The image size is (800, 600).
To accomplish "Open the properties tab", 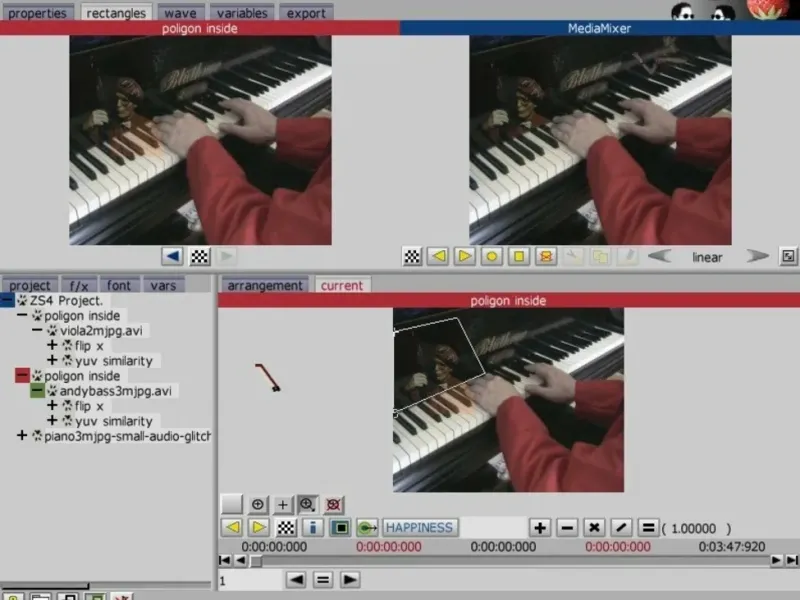I will [x=37, y=13].
